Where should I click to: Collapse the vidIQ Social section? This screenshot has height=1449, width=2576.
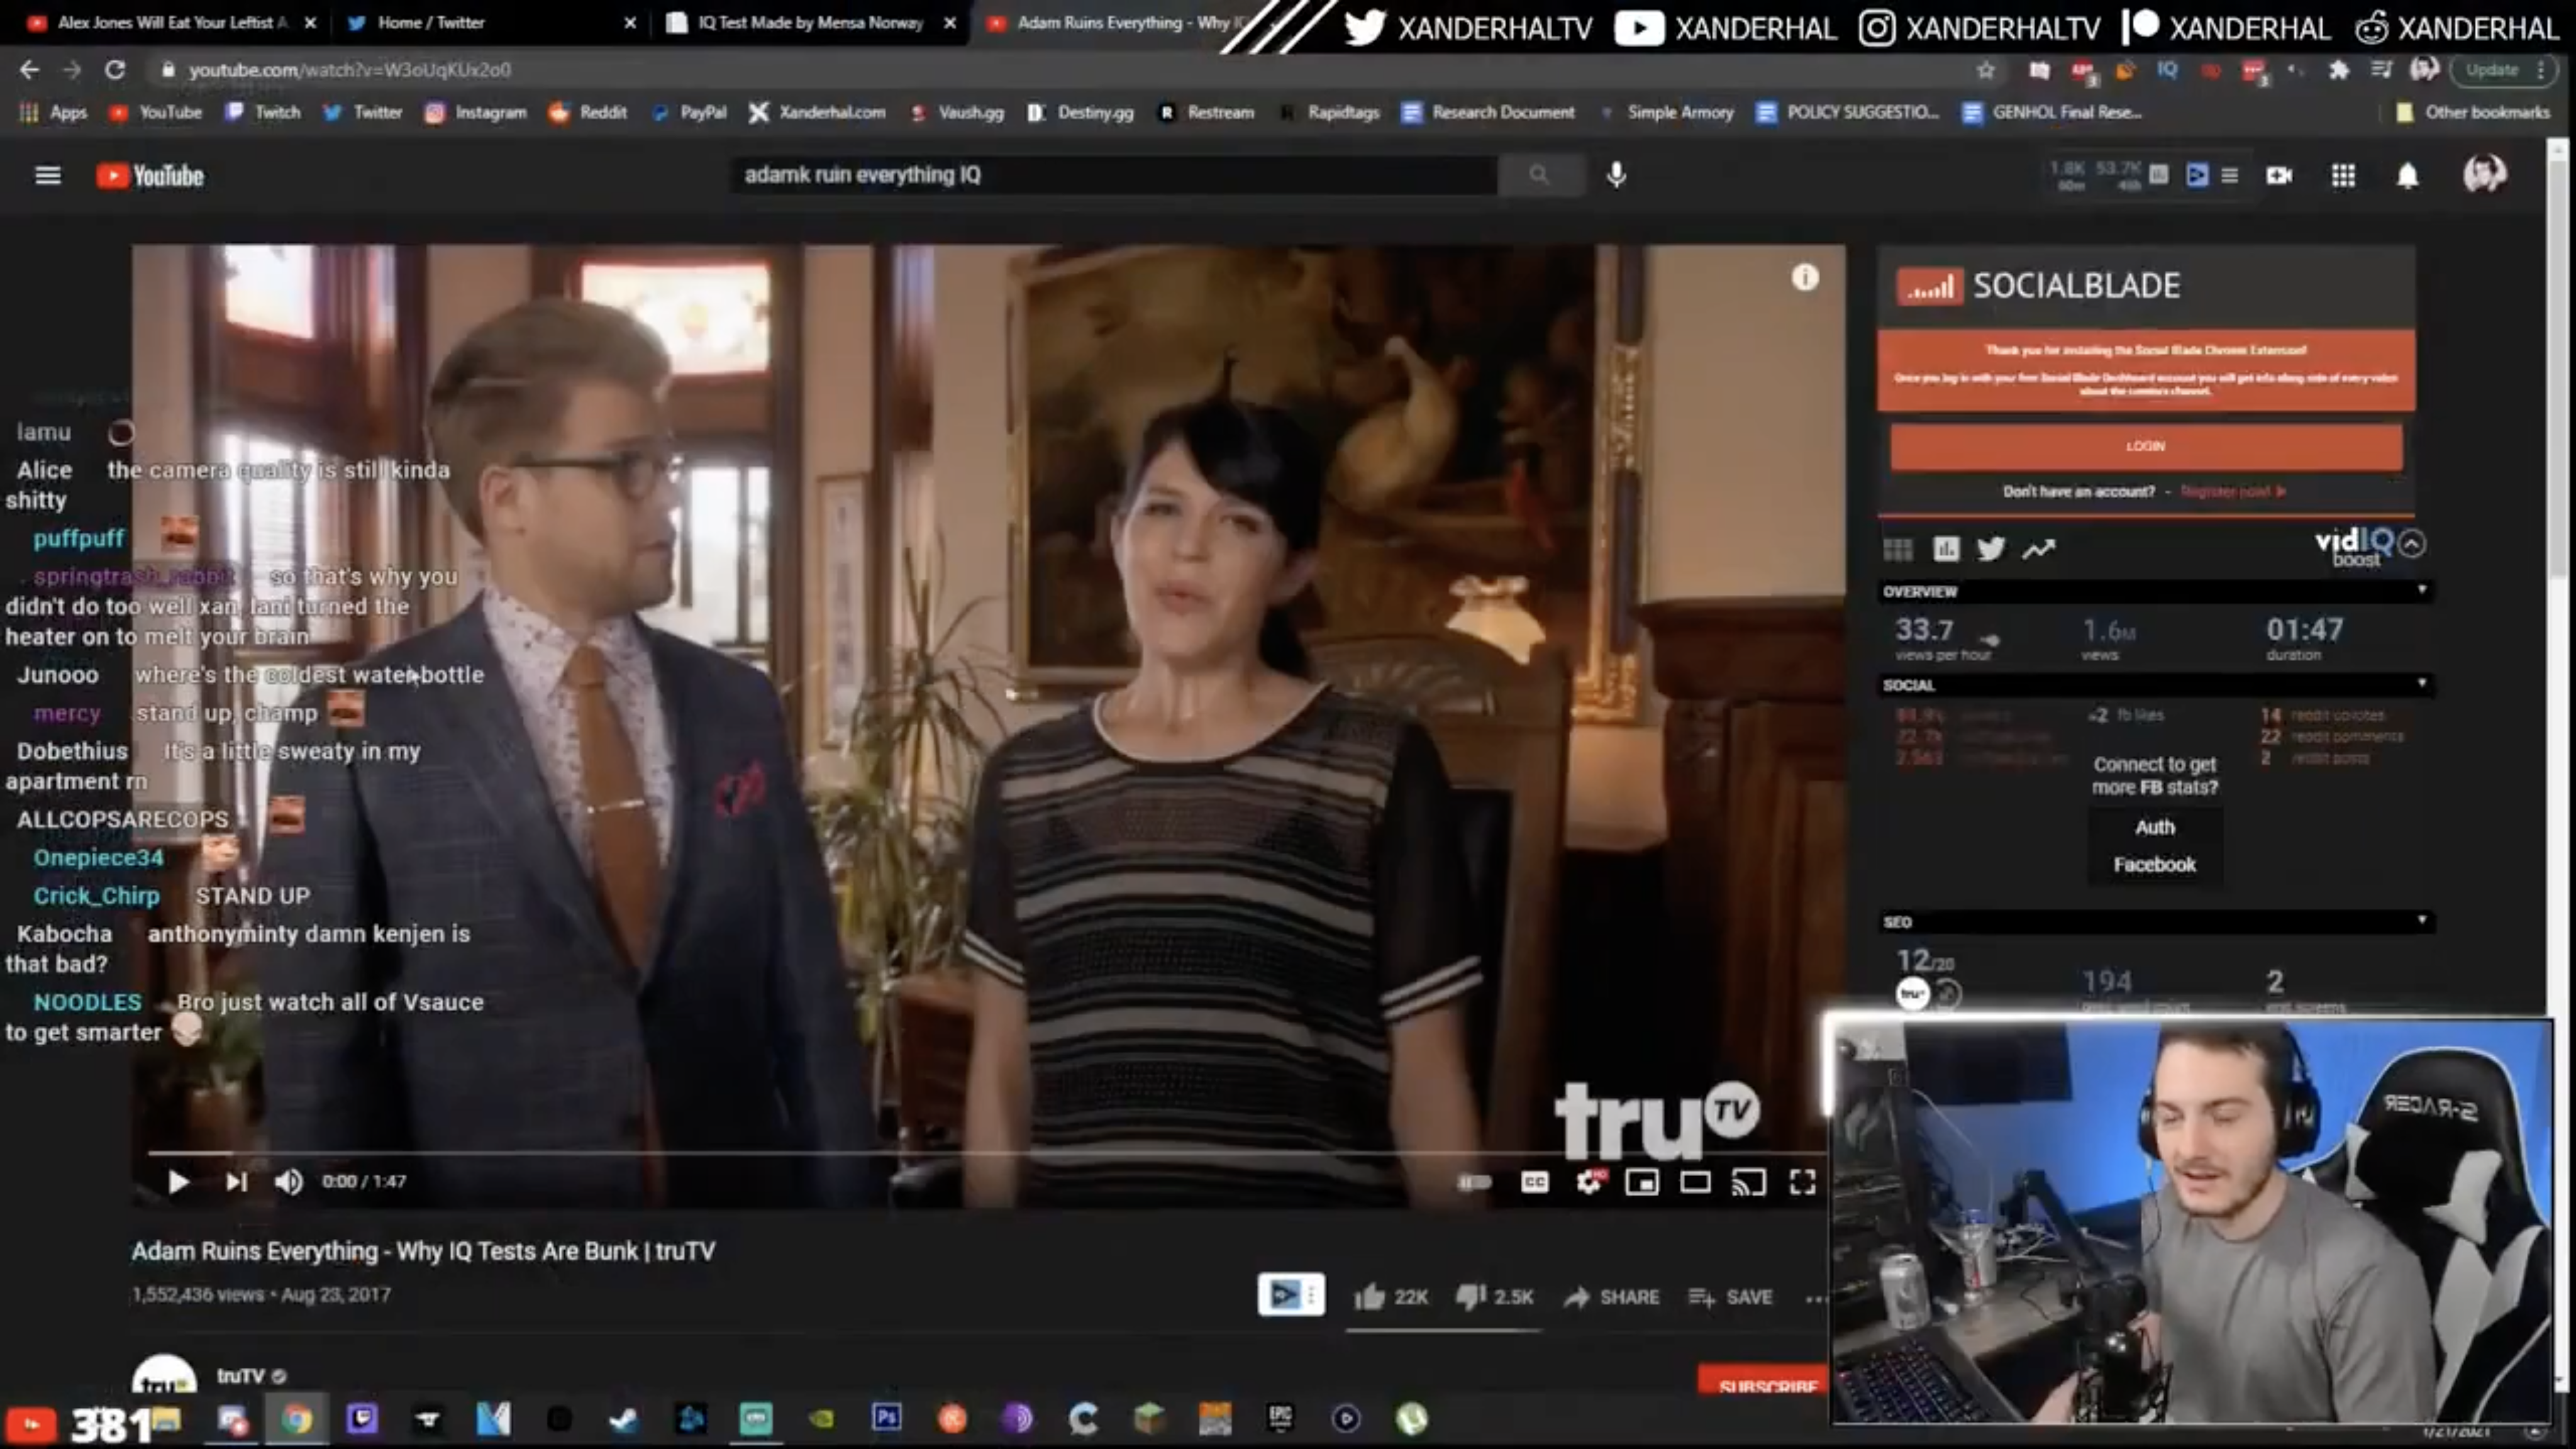[2422, 684]
